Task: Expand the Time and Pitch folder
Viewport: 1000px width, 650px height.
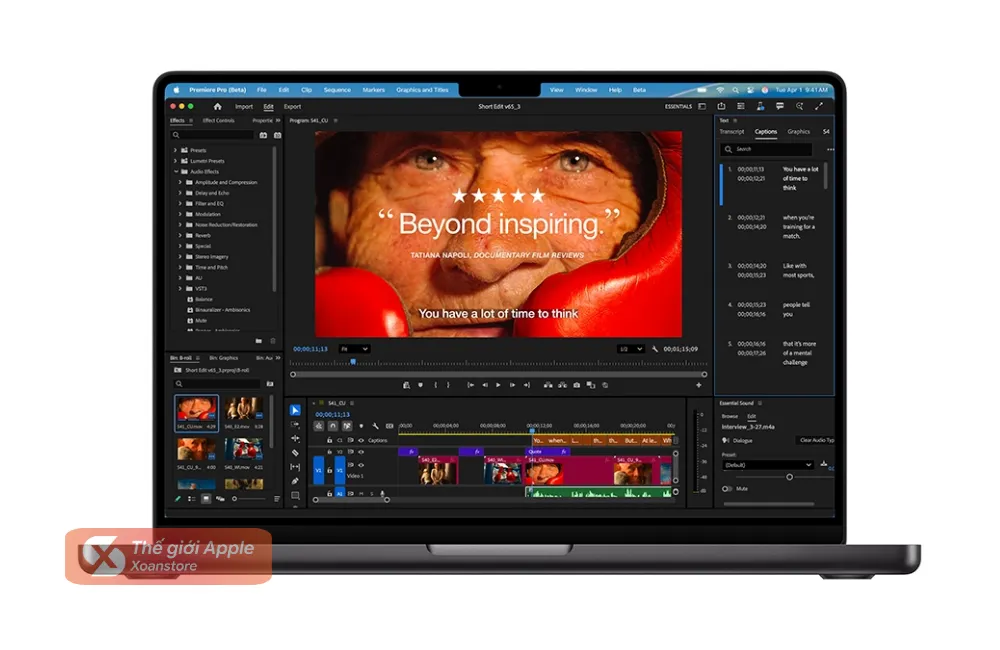Action: pos(180,267)
